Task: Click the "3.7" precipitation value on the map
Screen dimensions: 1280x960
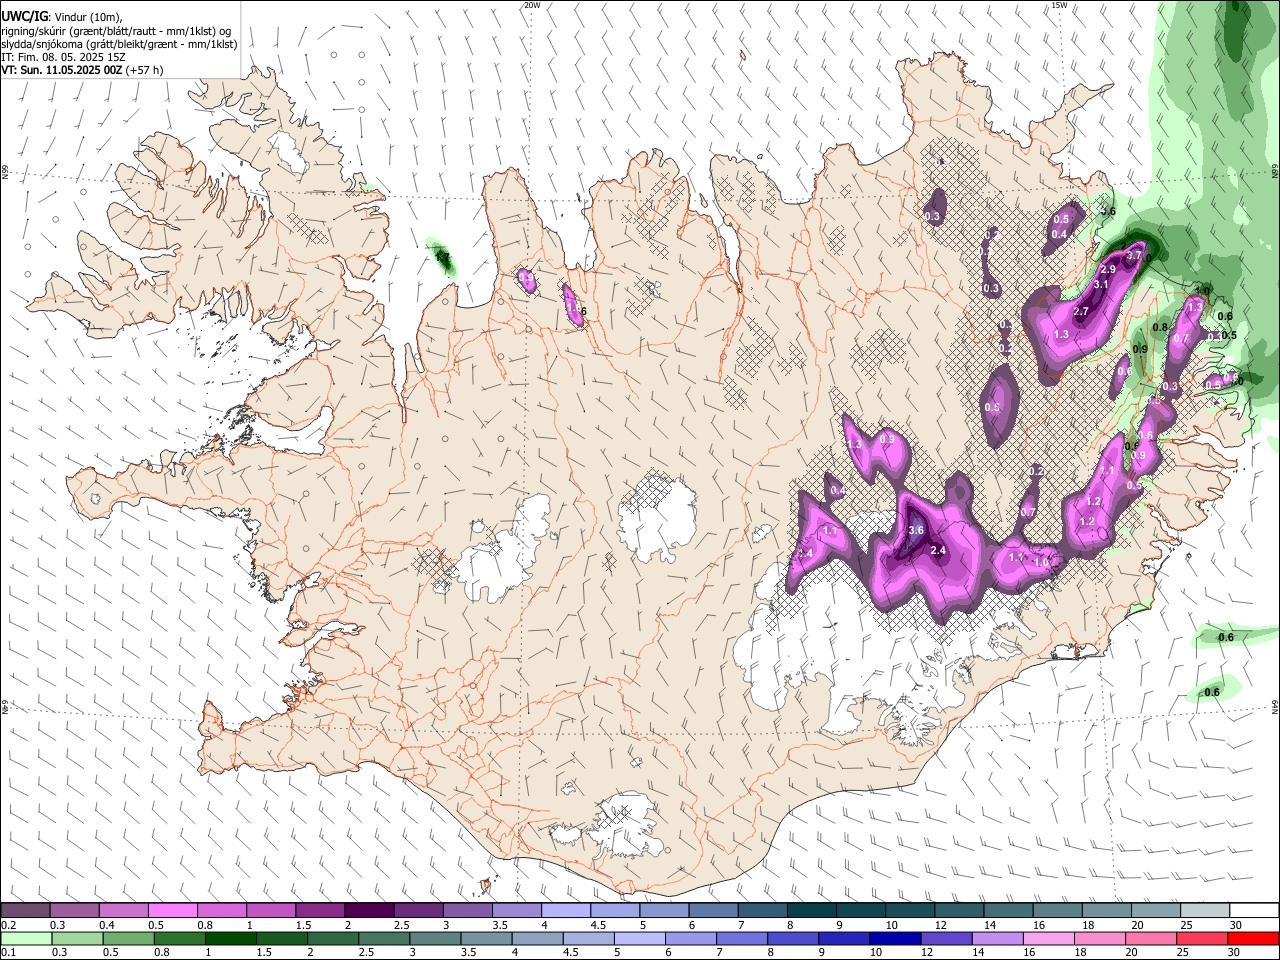Action: [x=1134, y=256]
